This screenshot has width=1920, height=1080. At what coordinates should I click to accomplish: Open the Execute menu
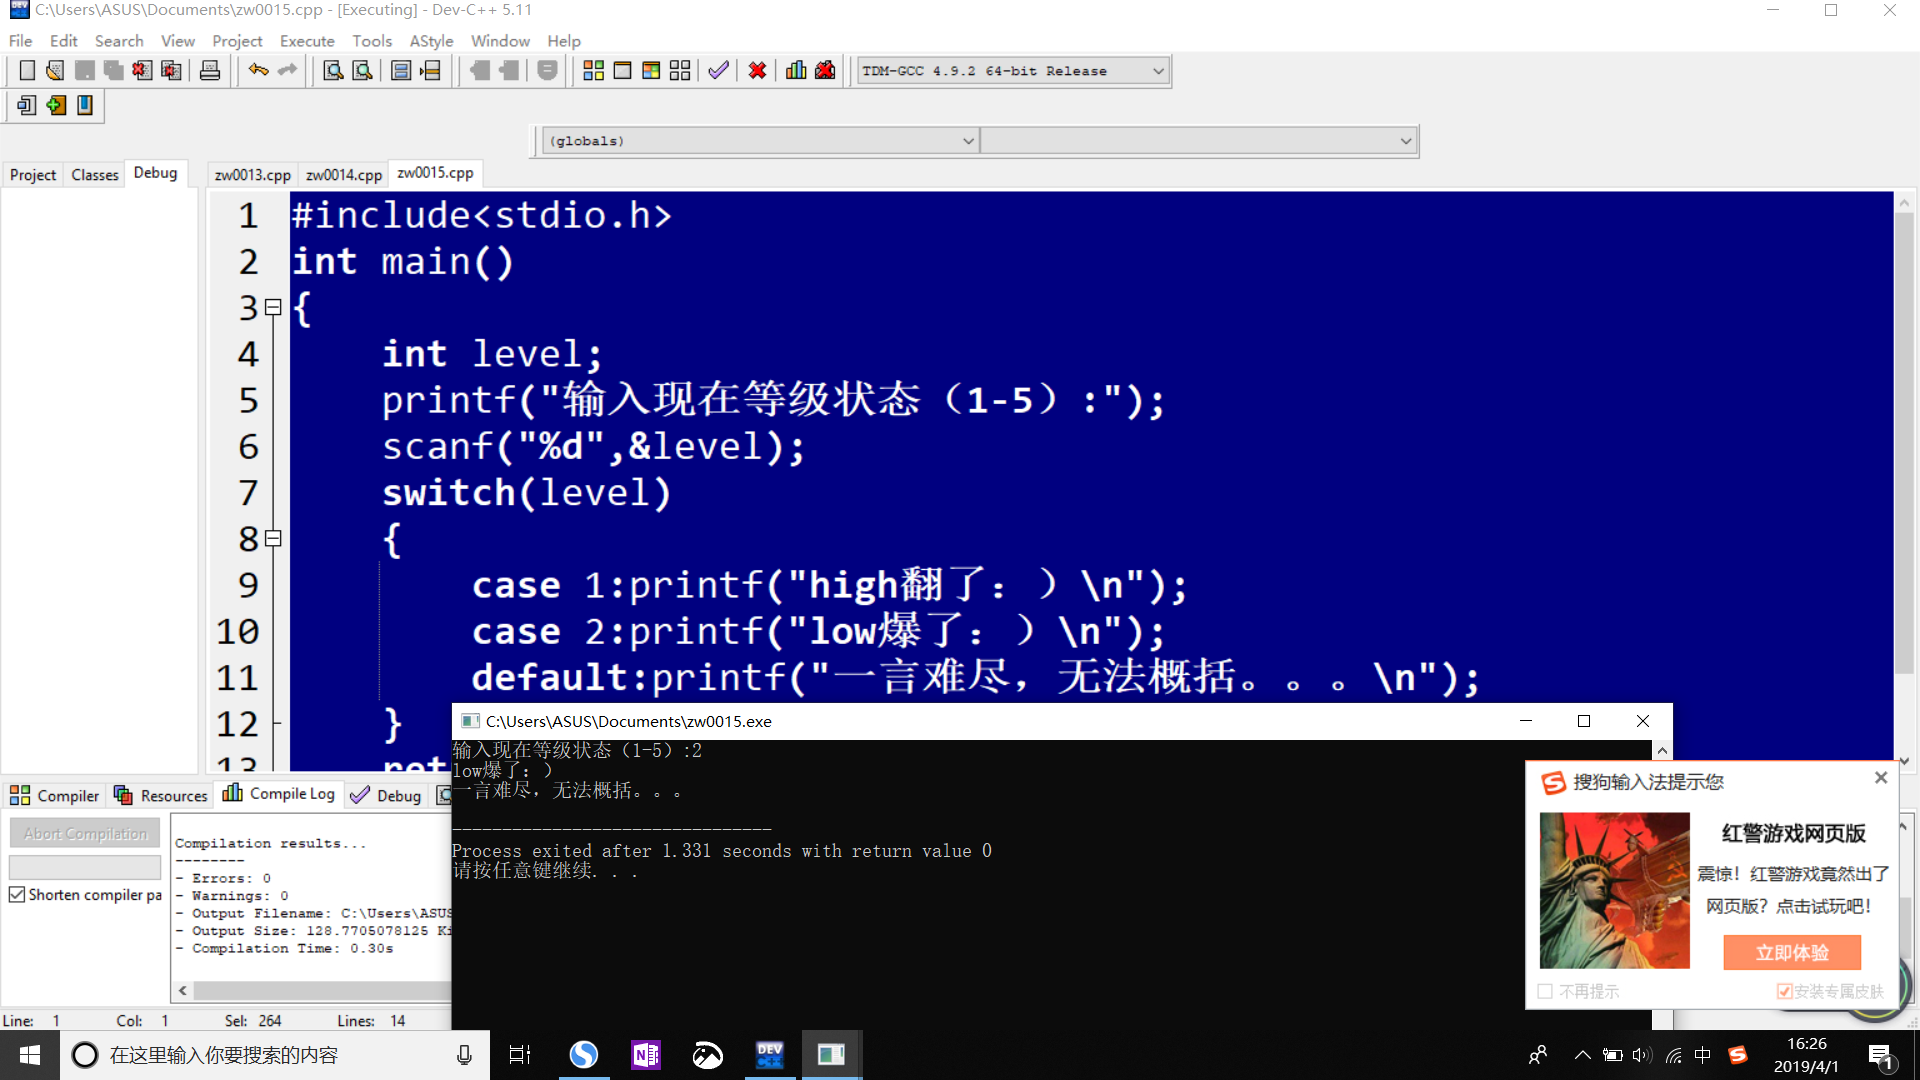(x=307, y=41)
